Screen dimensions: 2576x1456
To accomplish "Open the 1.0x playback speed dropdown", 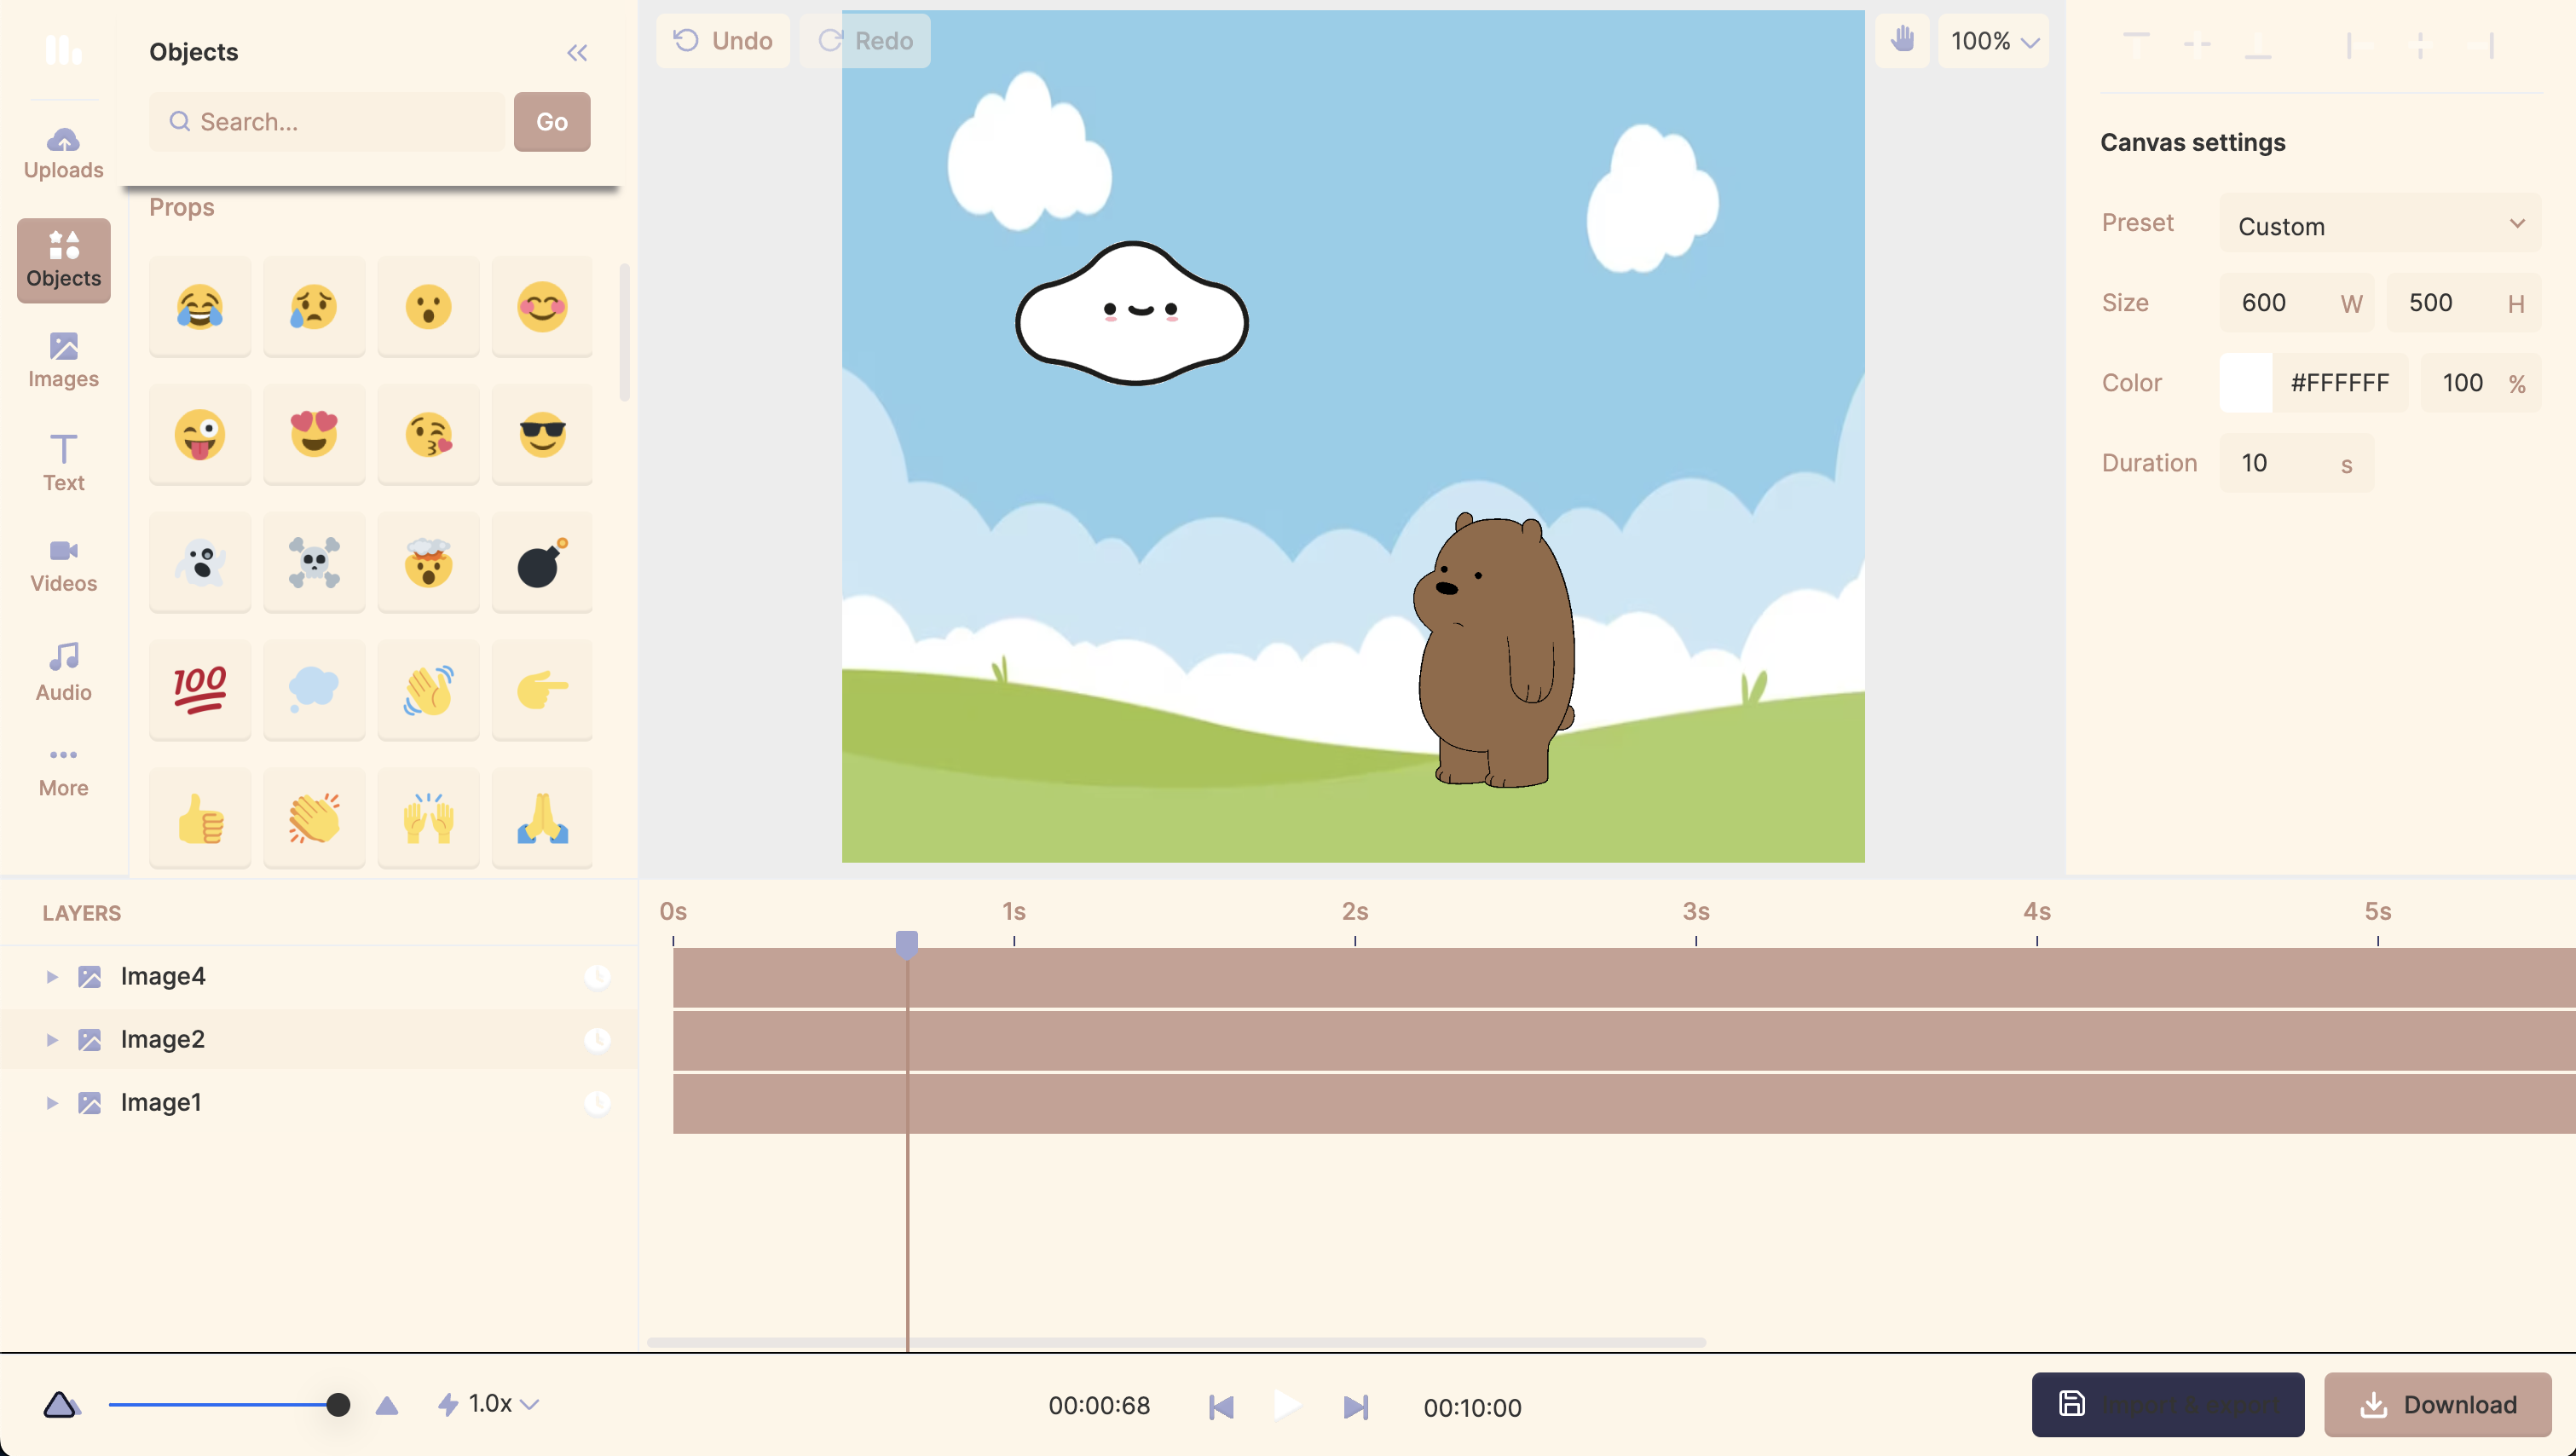I will 490,1404.
